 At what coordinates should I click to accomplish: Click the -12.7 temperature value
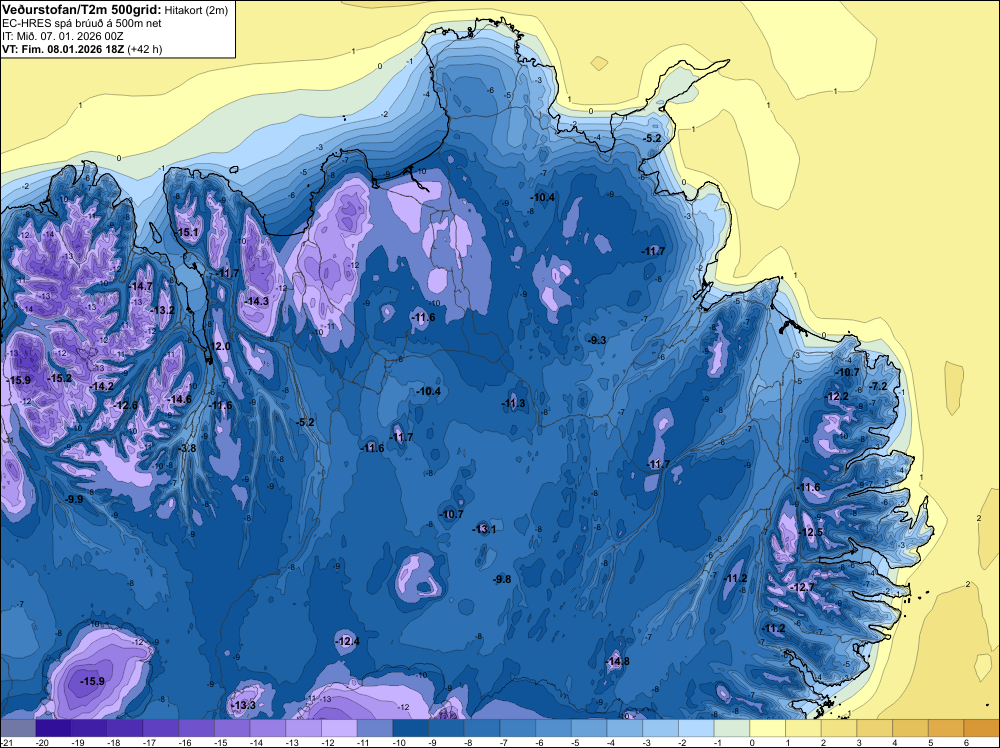pyautogui.click(x=802, y=587)
